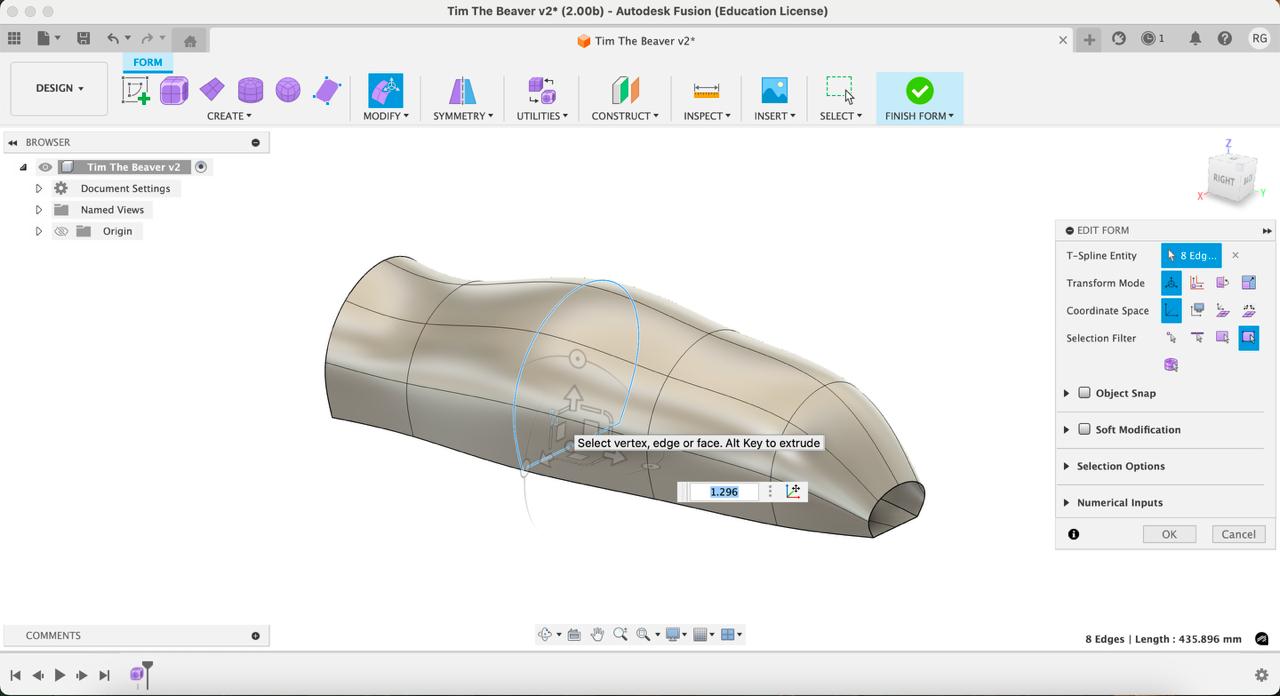This screenshot has height=696, width=1280.
Task: Click the Insert image icon
Action: point(774,91)
